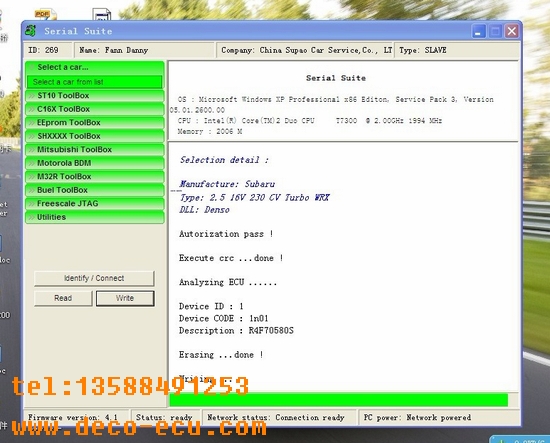Click the Read button
550x443 pixels.
(63, 298)
